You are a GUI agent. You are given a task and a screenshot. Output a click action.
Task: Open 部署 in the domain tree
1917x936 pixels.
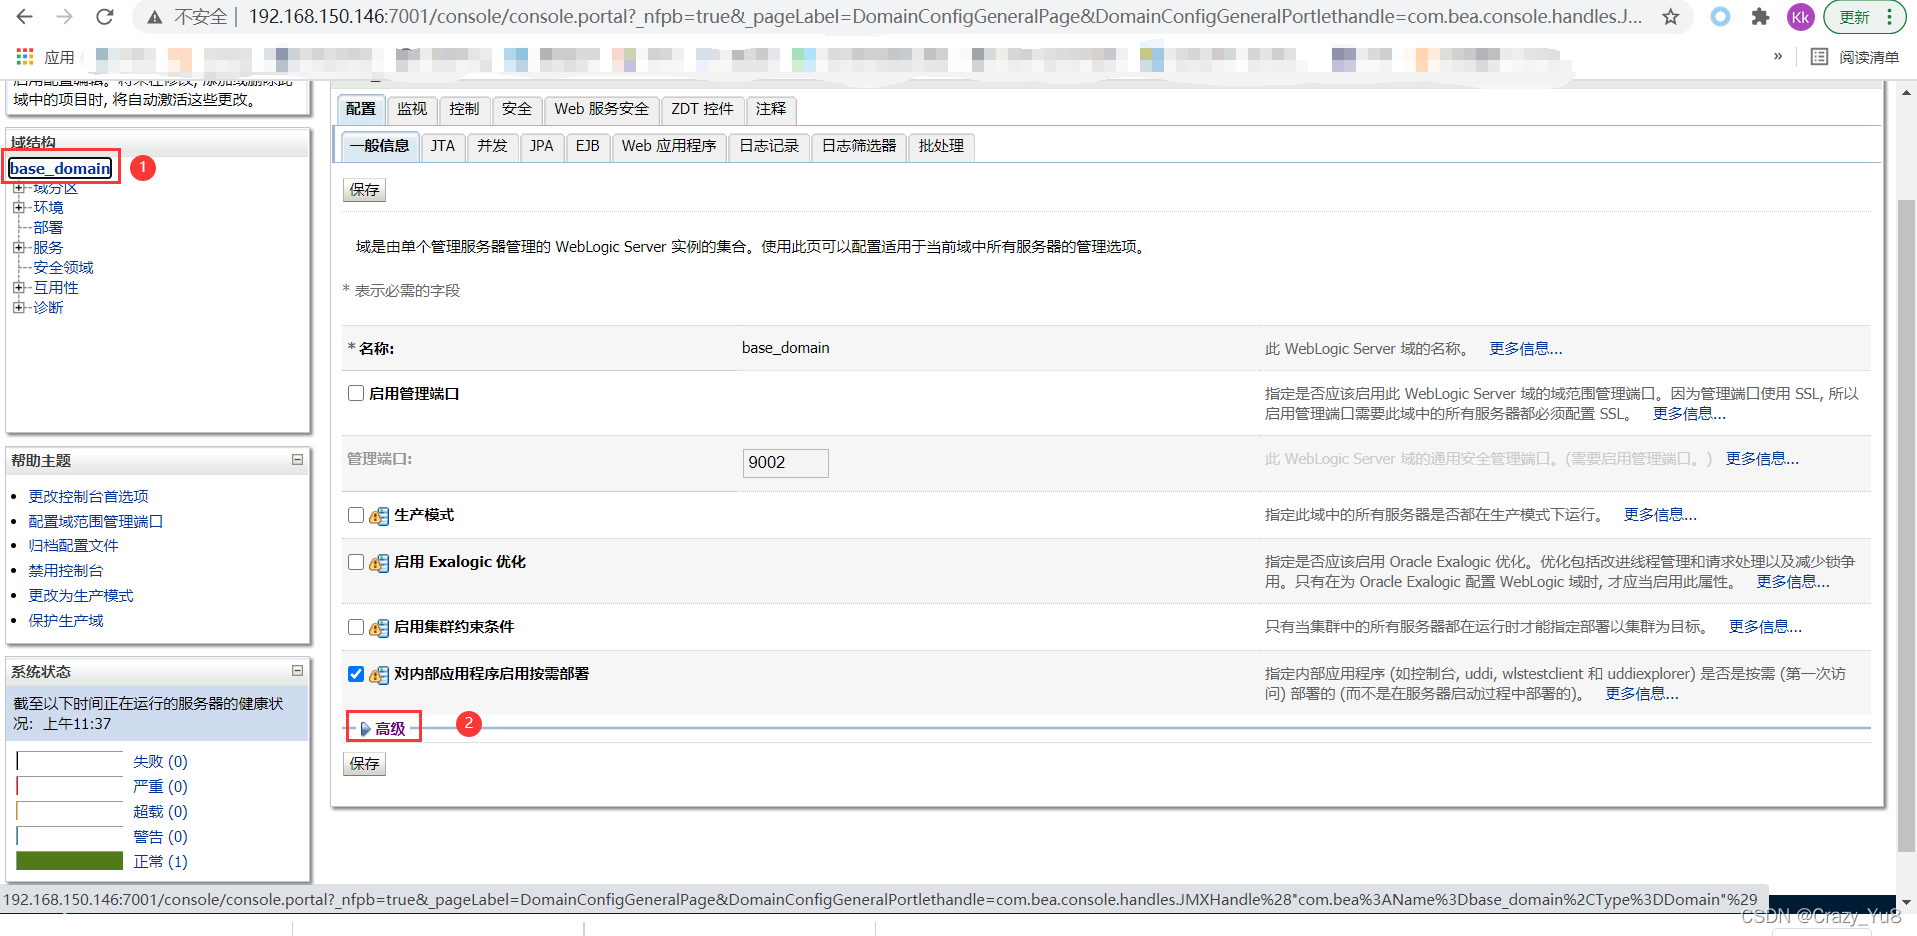tap(48, 227)
